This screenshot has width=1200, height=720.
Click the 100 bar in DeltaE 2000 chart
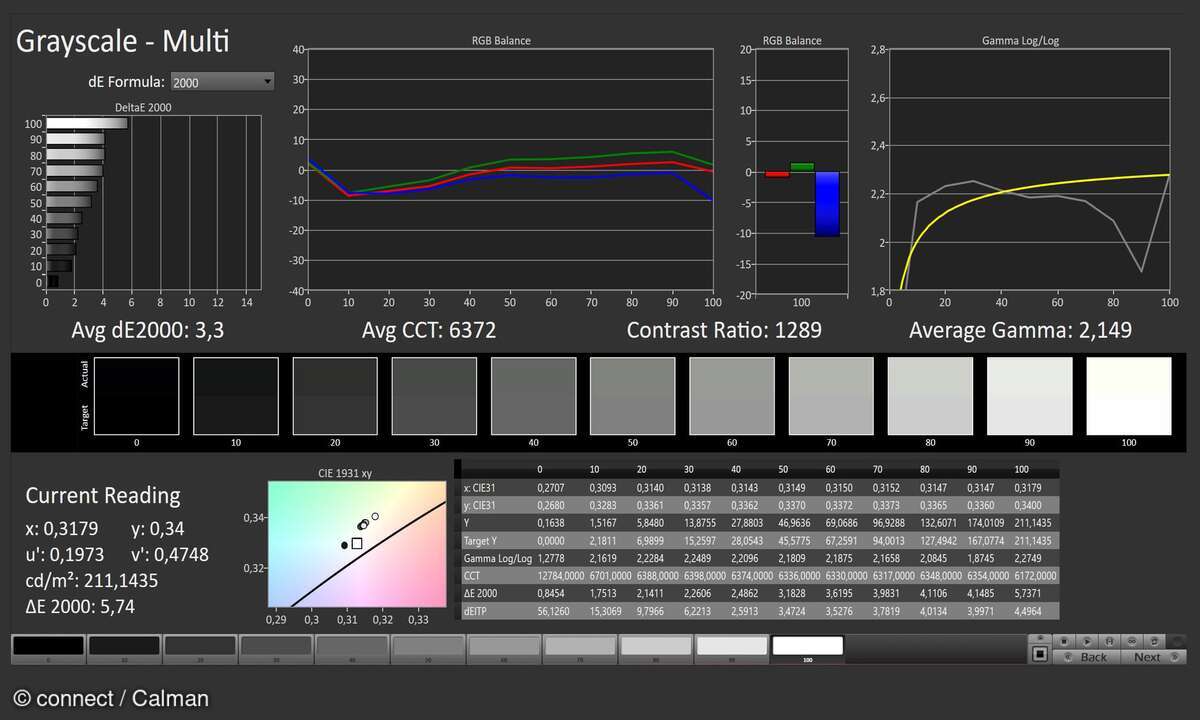tap(87, 123)
